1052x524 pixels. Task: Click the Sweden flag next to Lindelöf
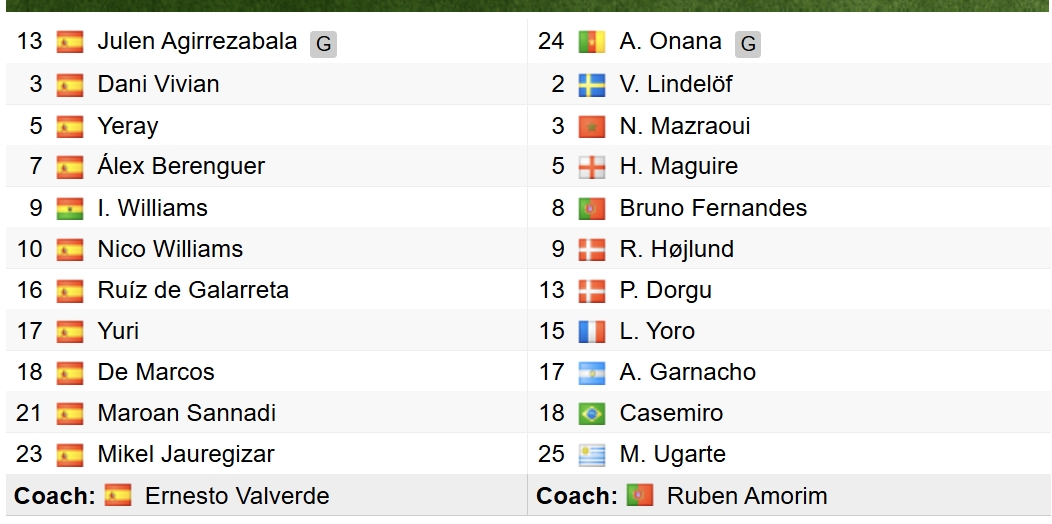592,85
